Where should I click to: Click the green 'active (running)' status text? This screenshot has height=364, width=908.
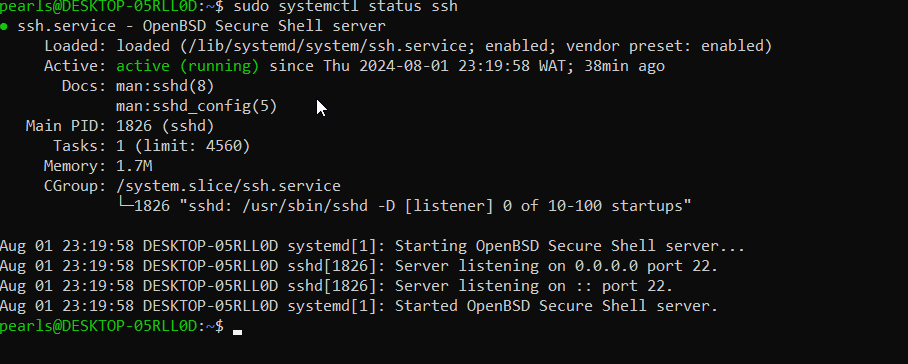(x=188, y=66)
